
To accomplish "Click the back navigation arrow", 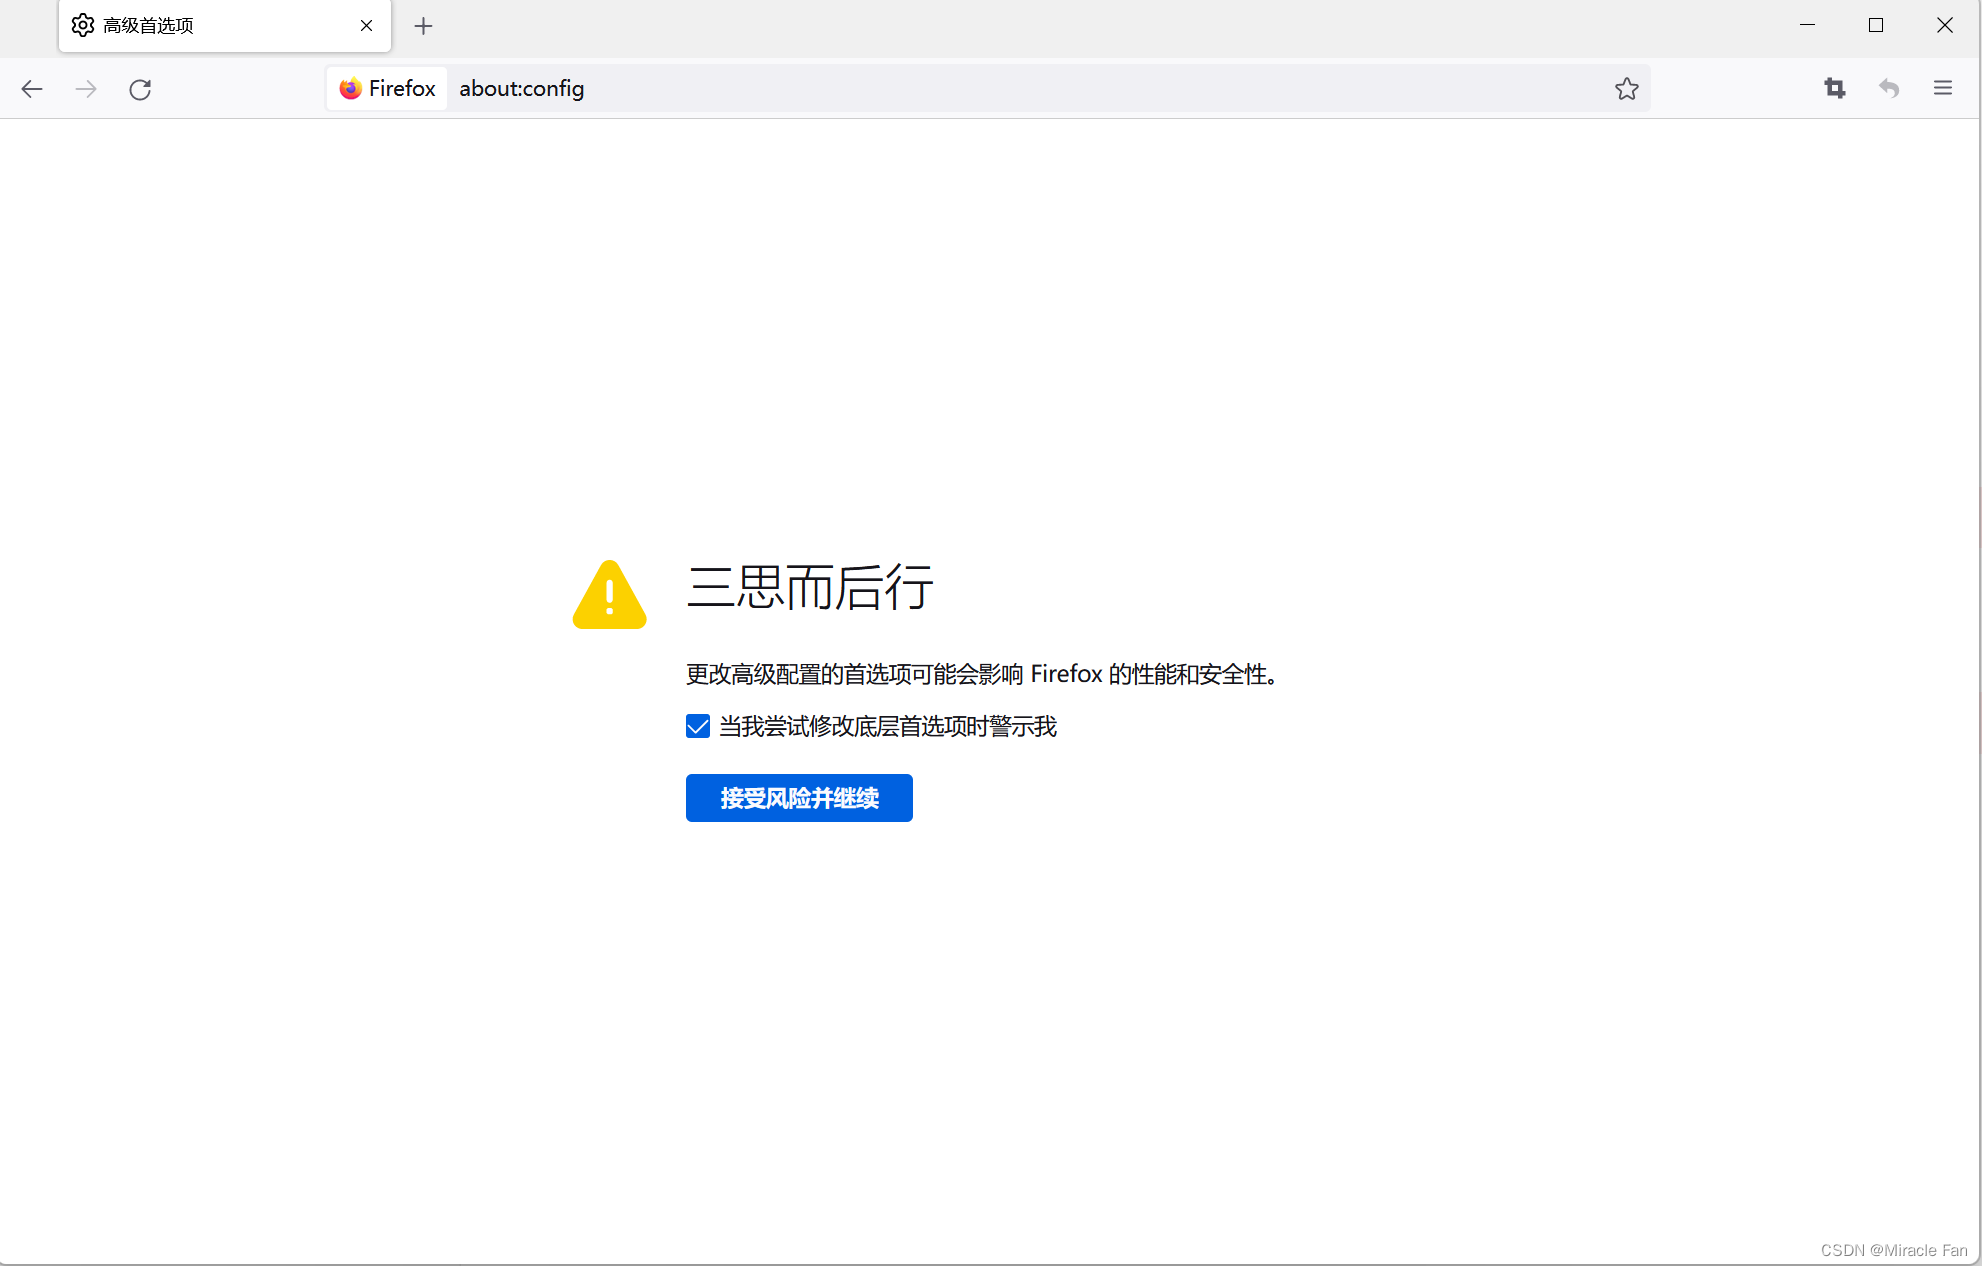I will tap(32, 89).
